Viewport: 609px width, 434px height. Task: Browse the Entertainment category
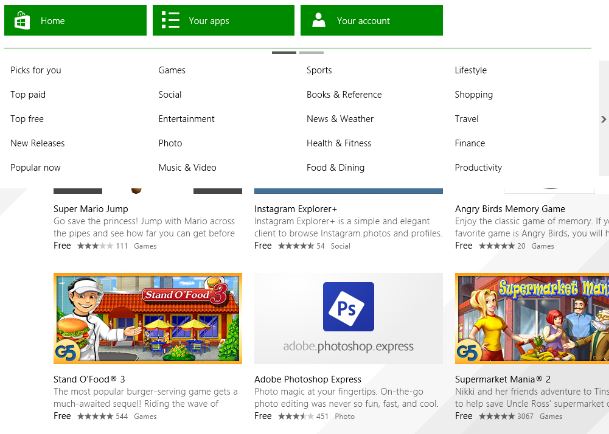[x=186, y=119]
